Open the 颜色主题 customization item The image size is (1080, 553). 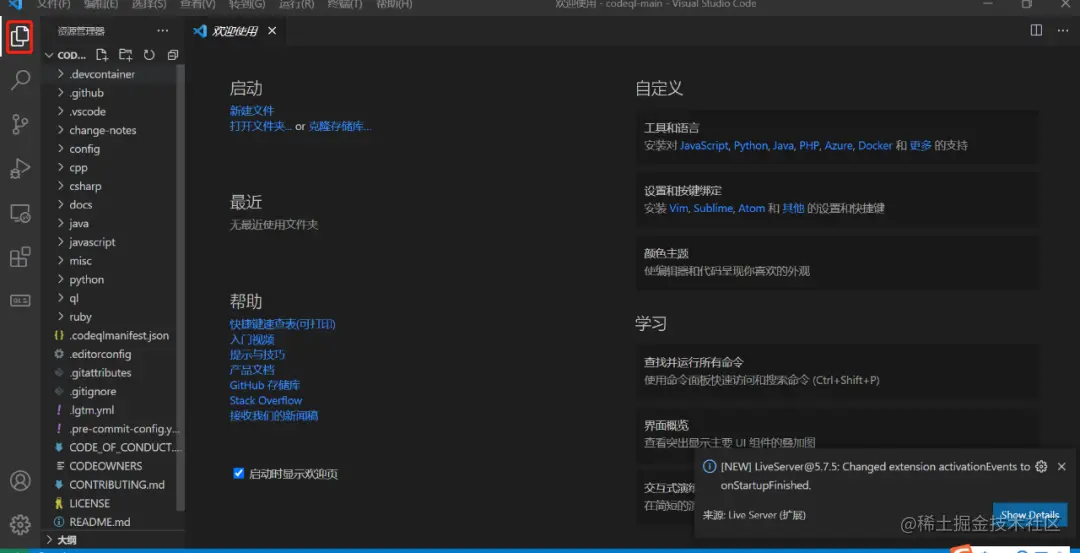point(836,262)
